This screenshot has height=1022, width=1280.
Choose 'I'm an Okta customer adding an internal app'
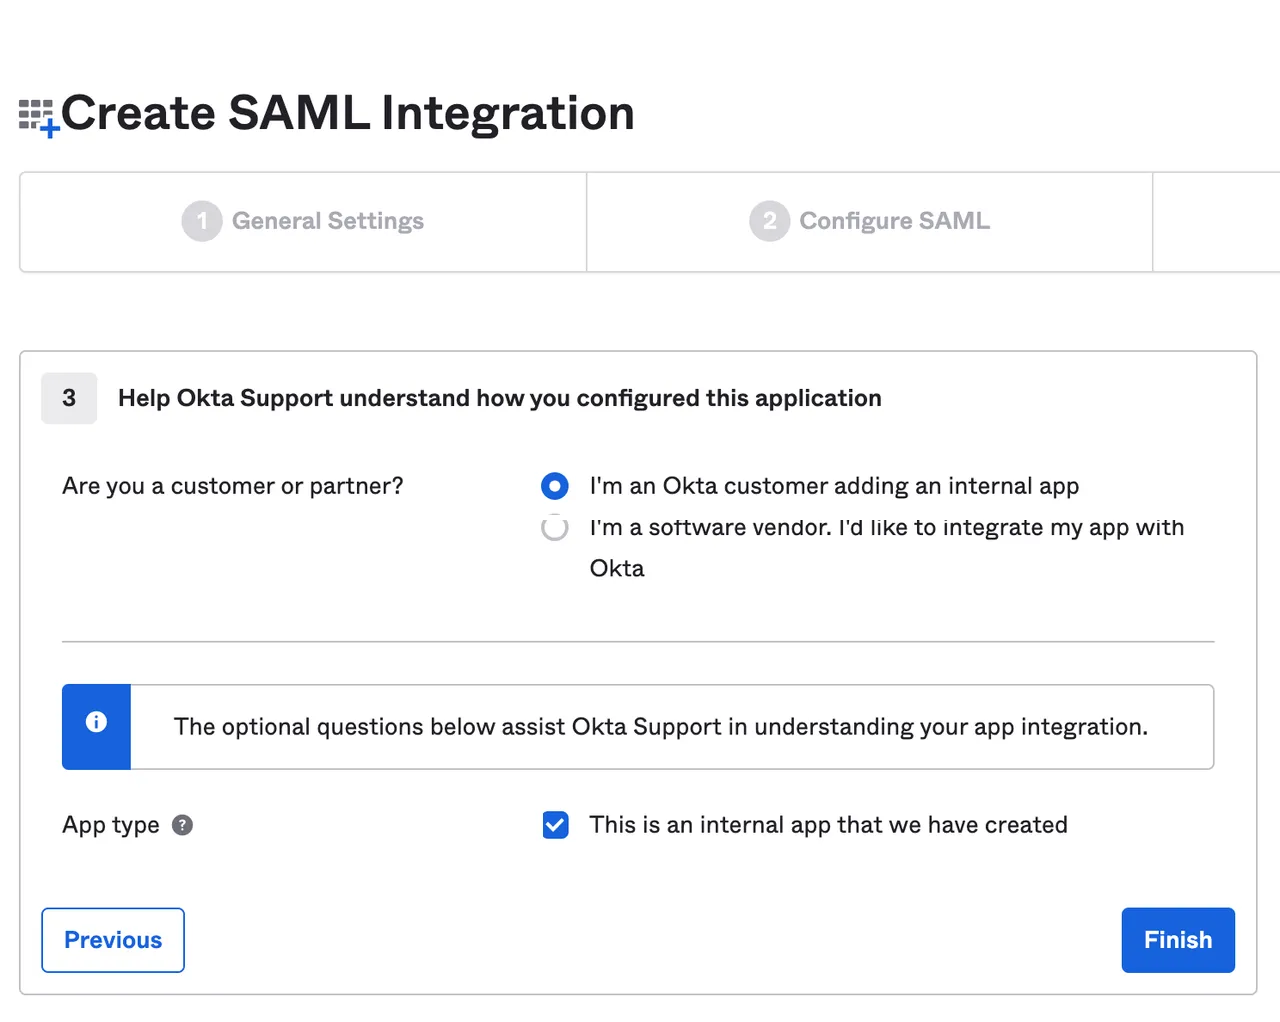[x=555, y=486]
